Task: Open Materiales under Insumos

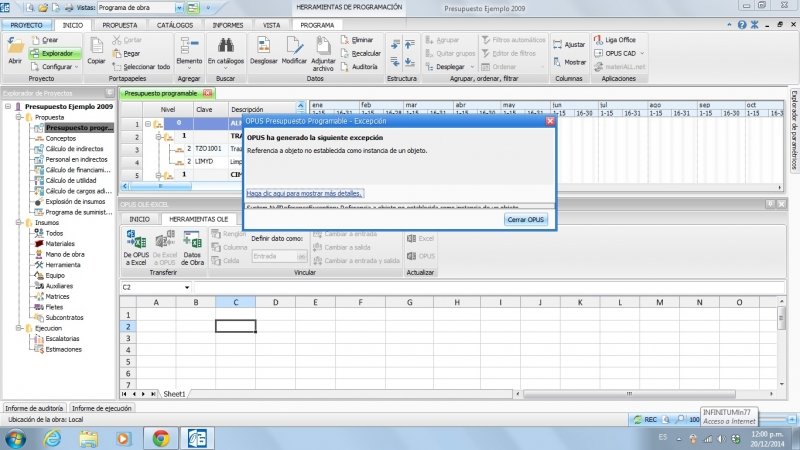Action: [x=60, y=243]
